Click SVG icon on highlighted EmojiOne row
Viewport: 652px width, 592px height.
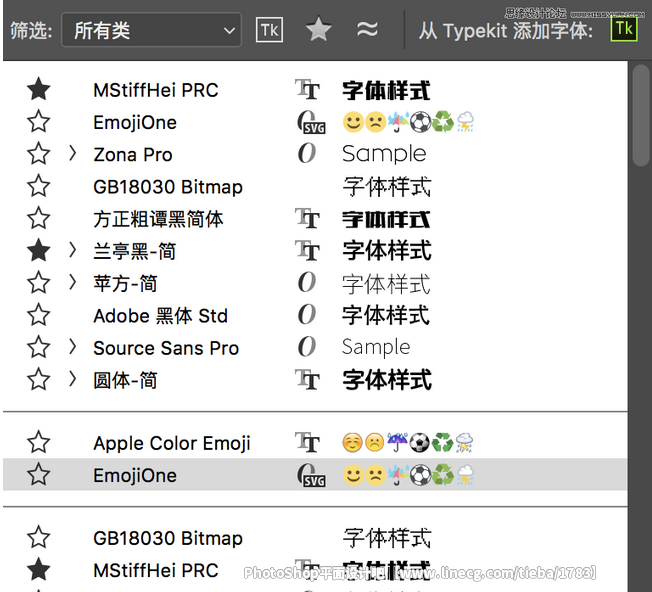click(x=311, y=475)
